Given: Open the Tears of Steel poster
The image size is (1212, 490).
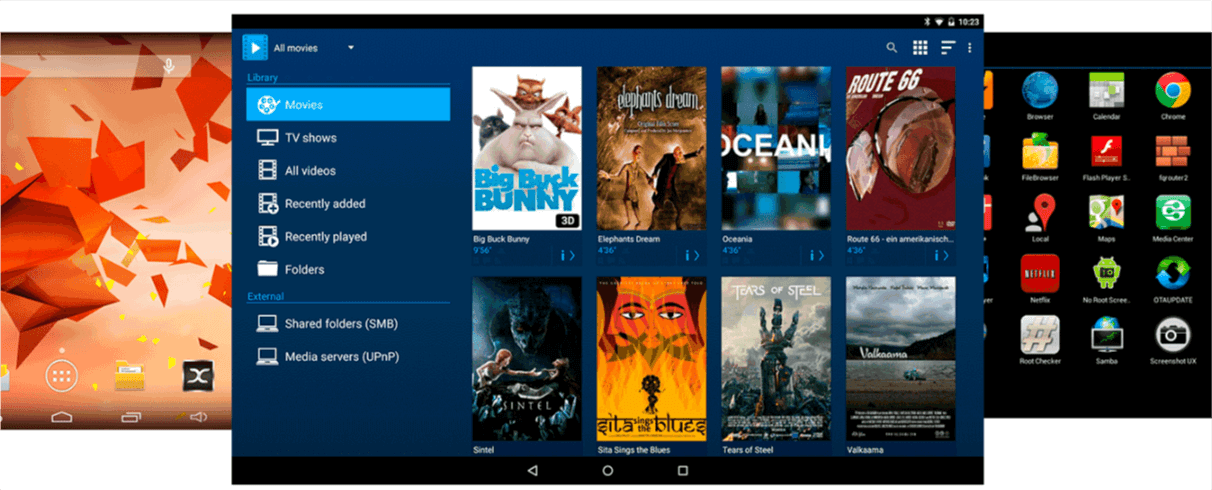Looking at the screenshot, I should coord(776,359).
